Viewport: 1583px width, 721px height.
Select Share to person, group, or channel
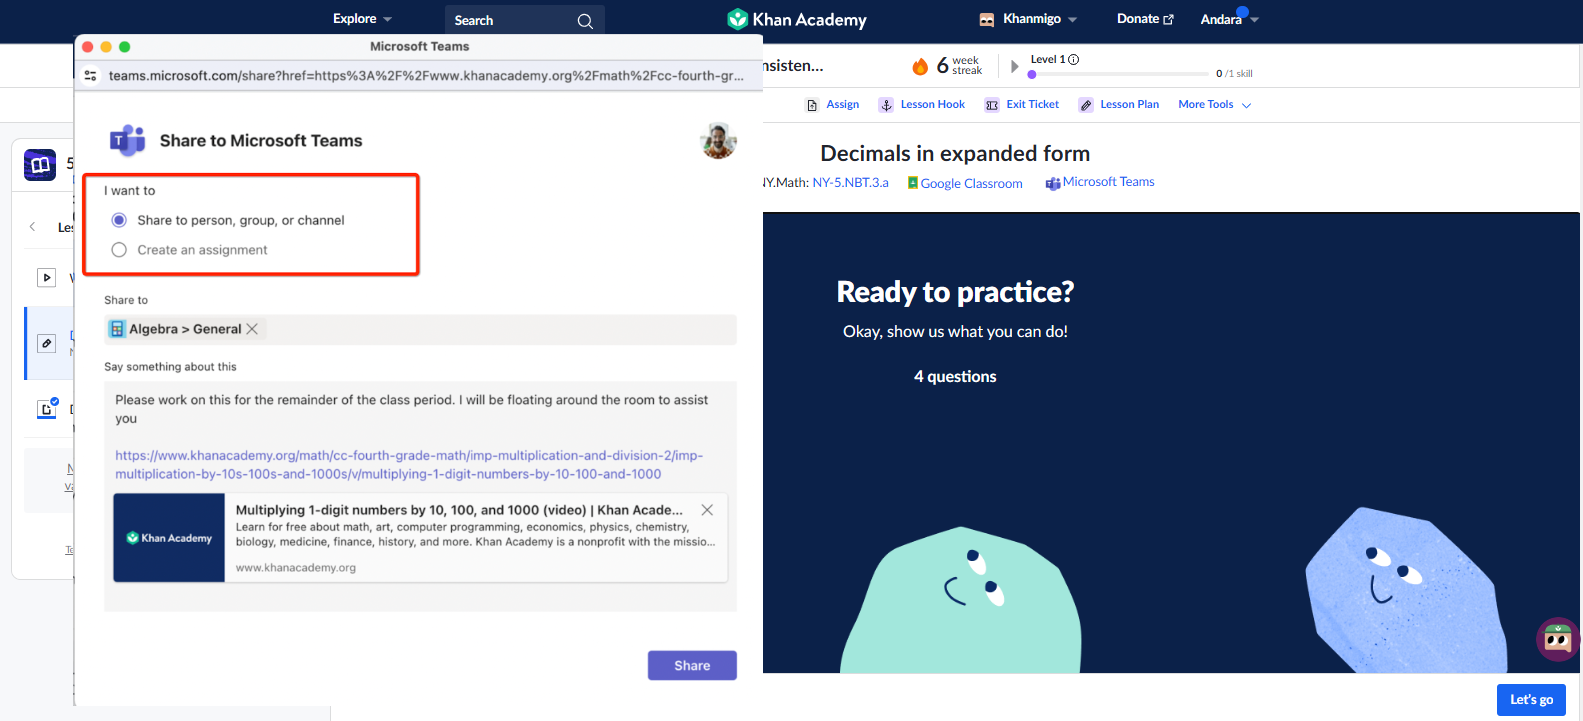coord(119,220)
